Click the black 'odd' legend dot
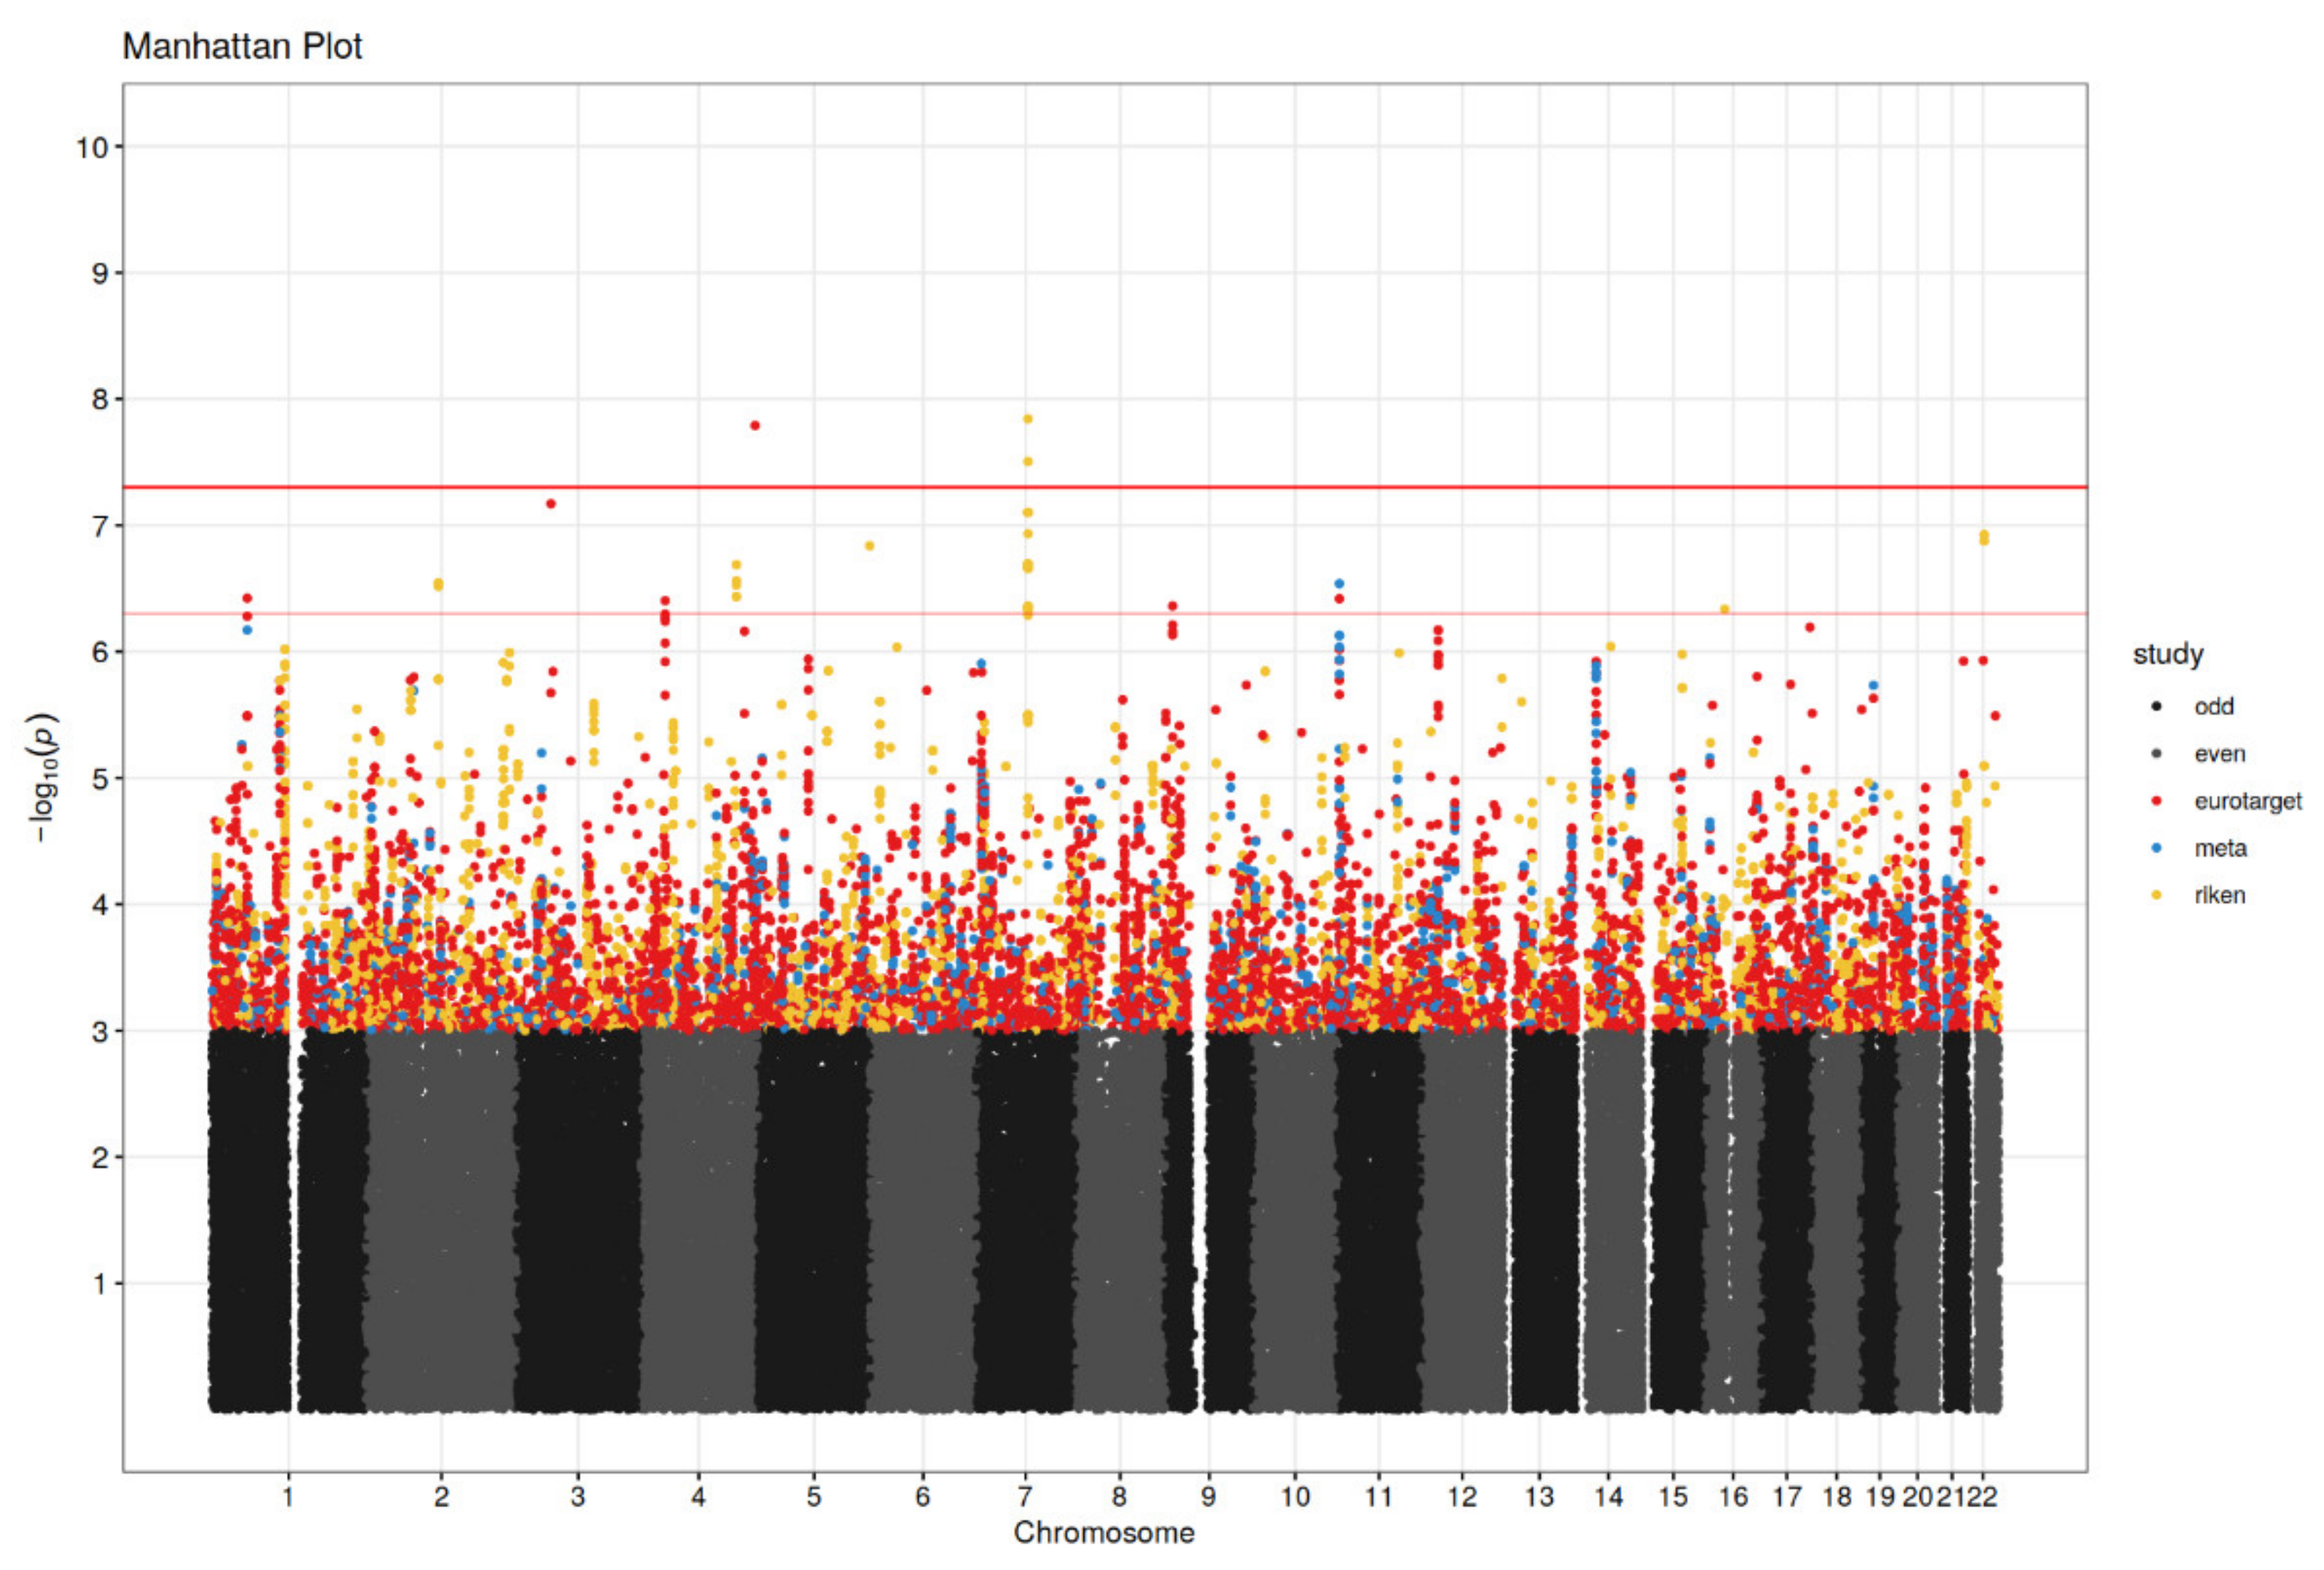The width and height of the screenshot is (2324, 1570). tap(2156, 706)
